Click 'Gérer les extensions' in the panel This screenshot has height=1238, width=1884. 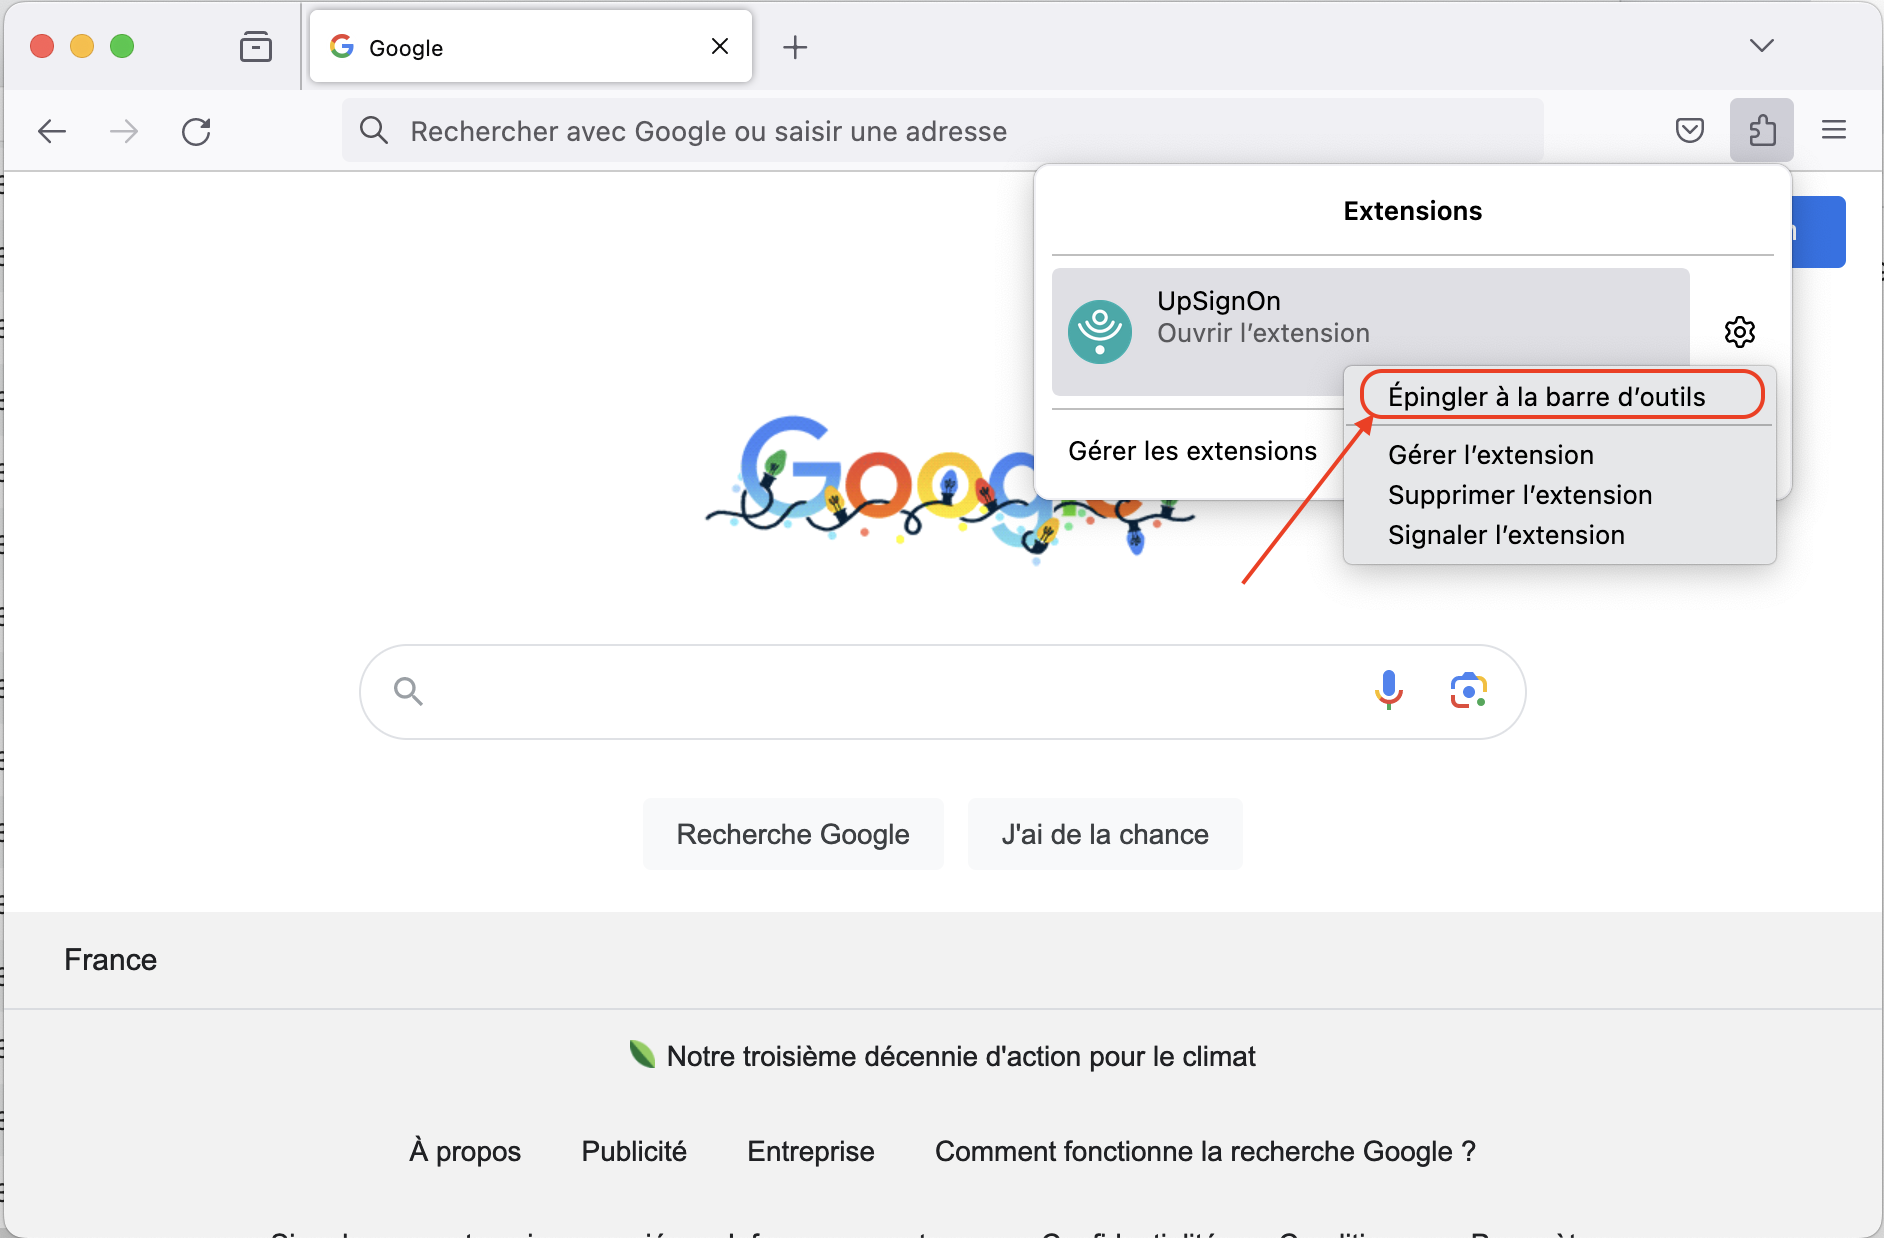1192,451
